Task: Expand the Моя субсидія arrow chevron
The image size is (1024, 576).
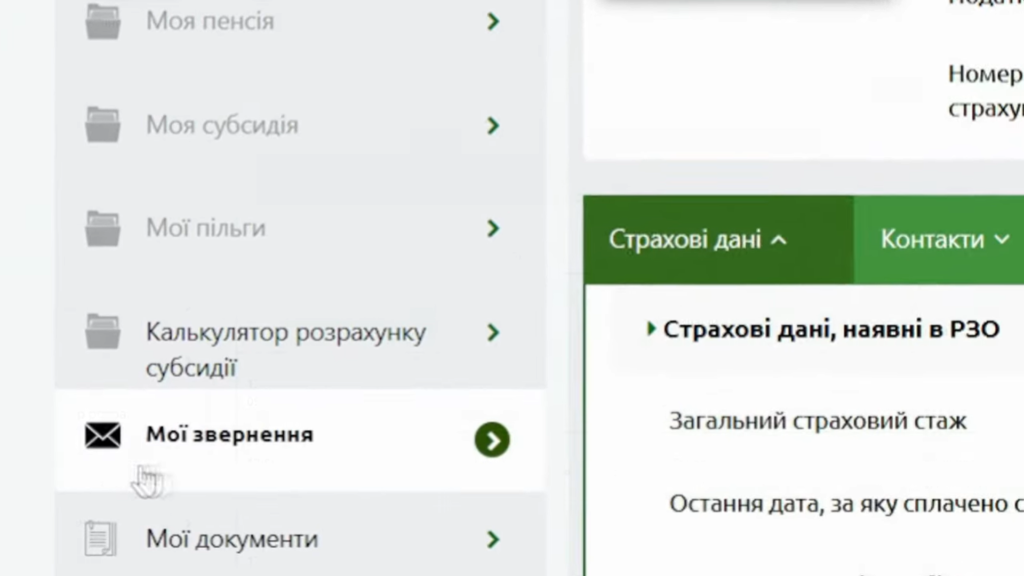Action: coord(492,125)
